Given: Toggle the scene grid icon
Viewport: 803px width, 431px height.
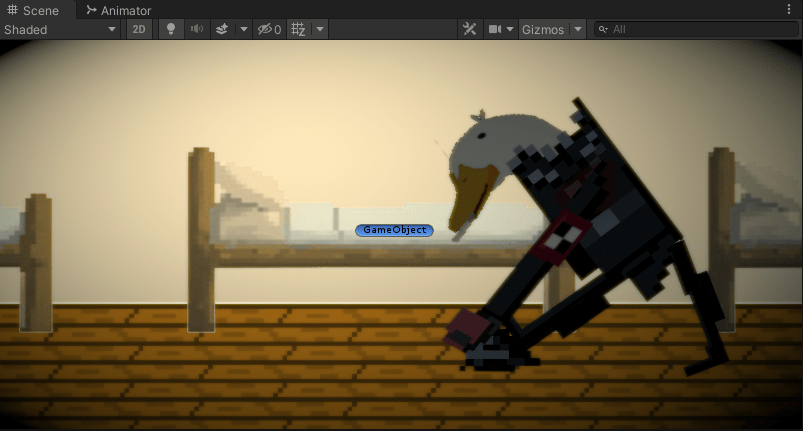Looking at the screenshot, I should (x=299, y=29).
